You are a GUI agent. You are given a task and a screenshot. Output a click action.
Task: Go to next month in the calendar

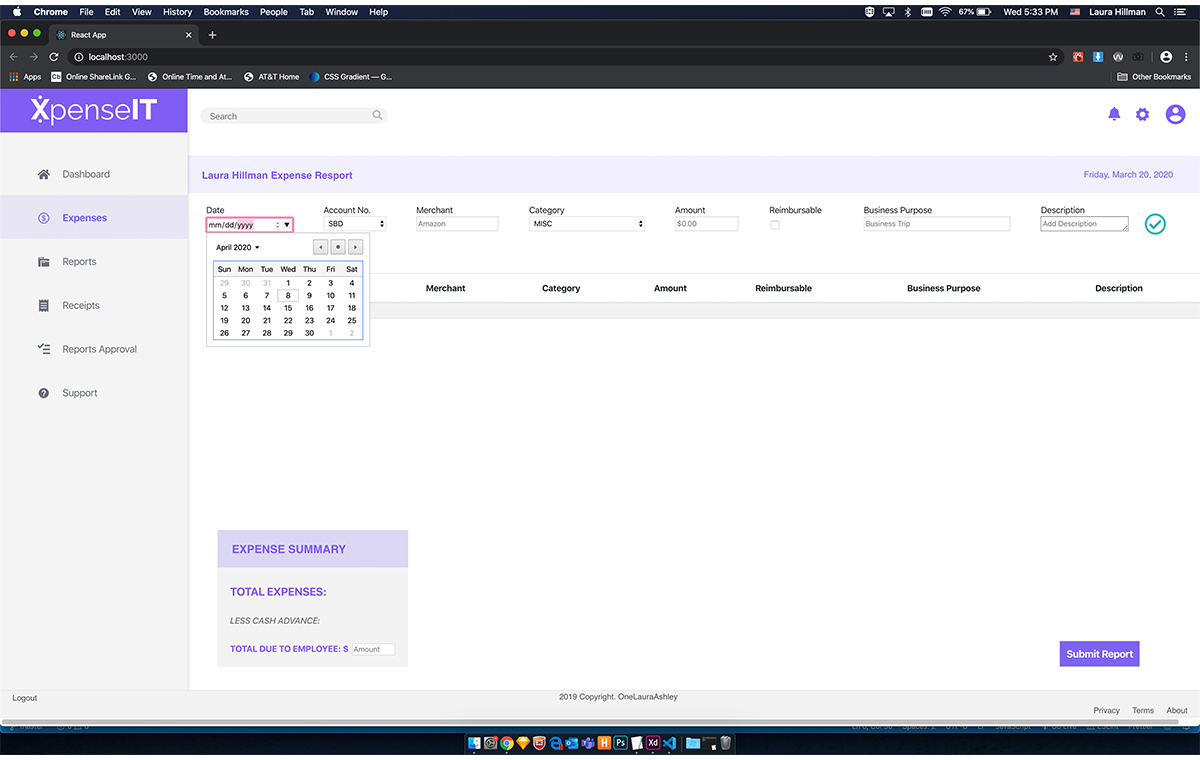(355, 247)
